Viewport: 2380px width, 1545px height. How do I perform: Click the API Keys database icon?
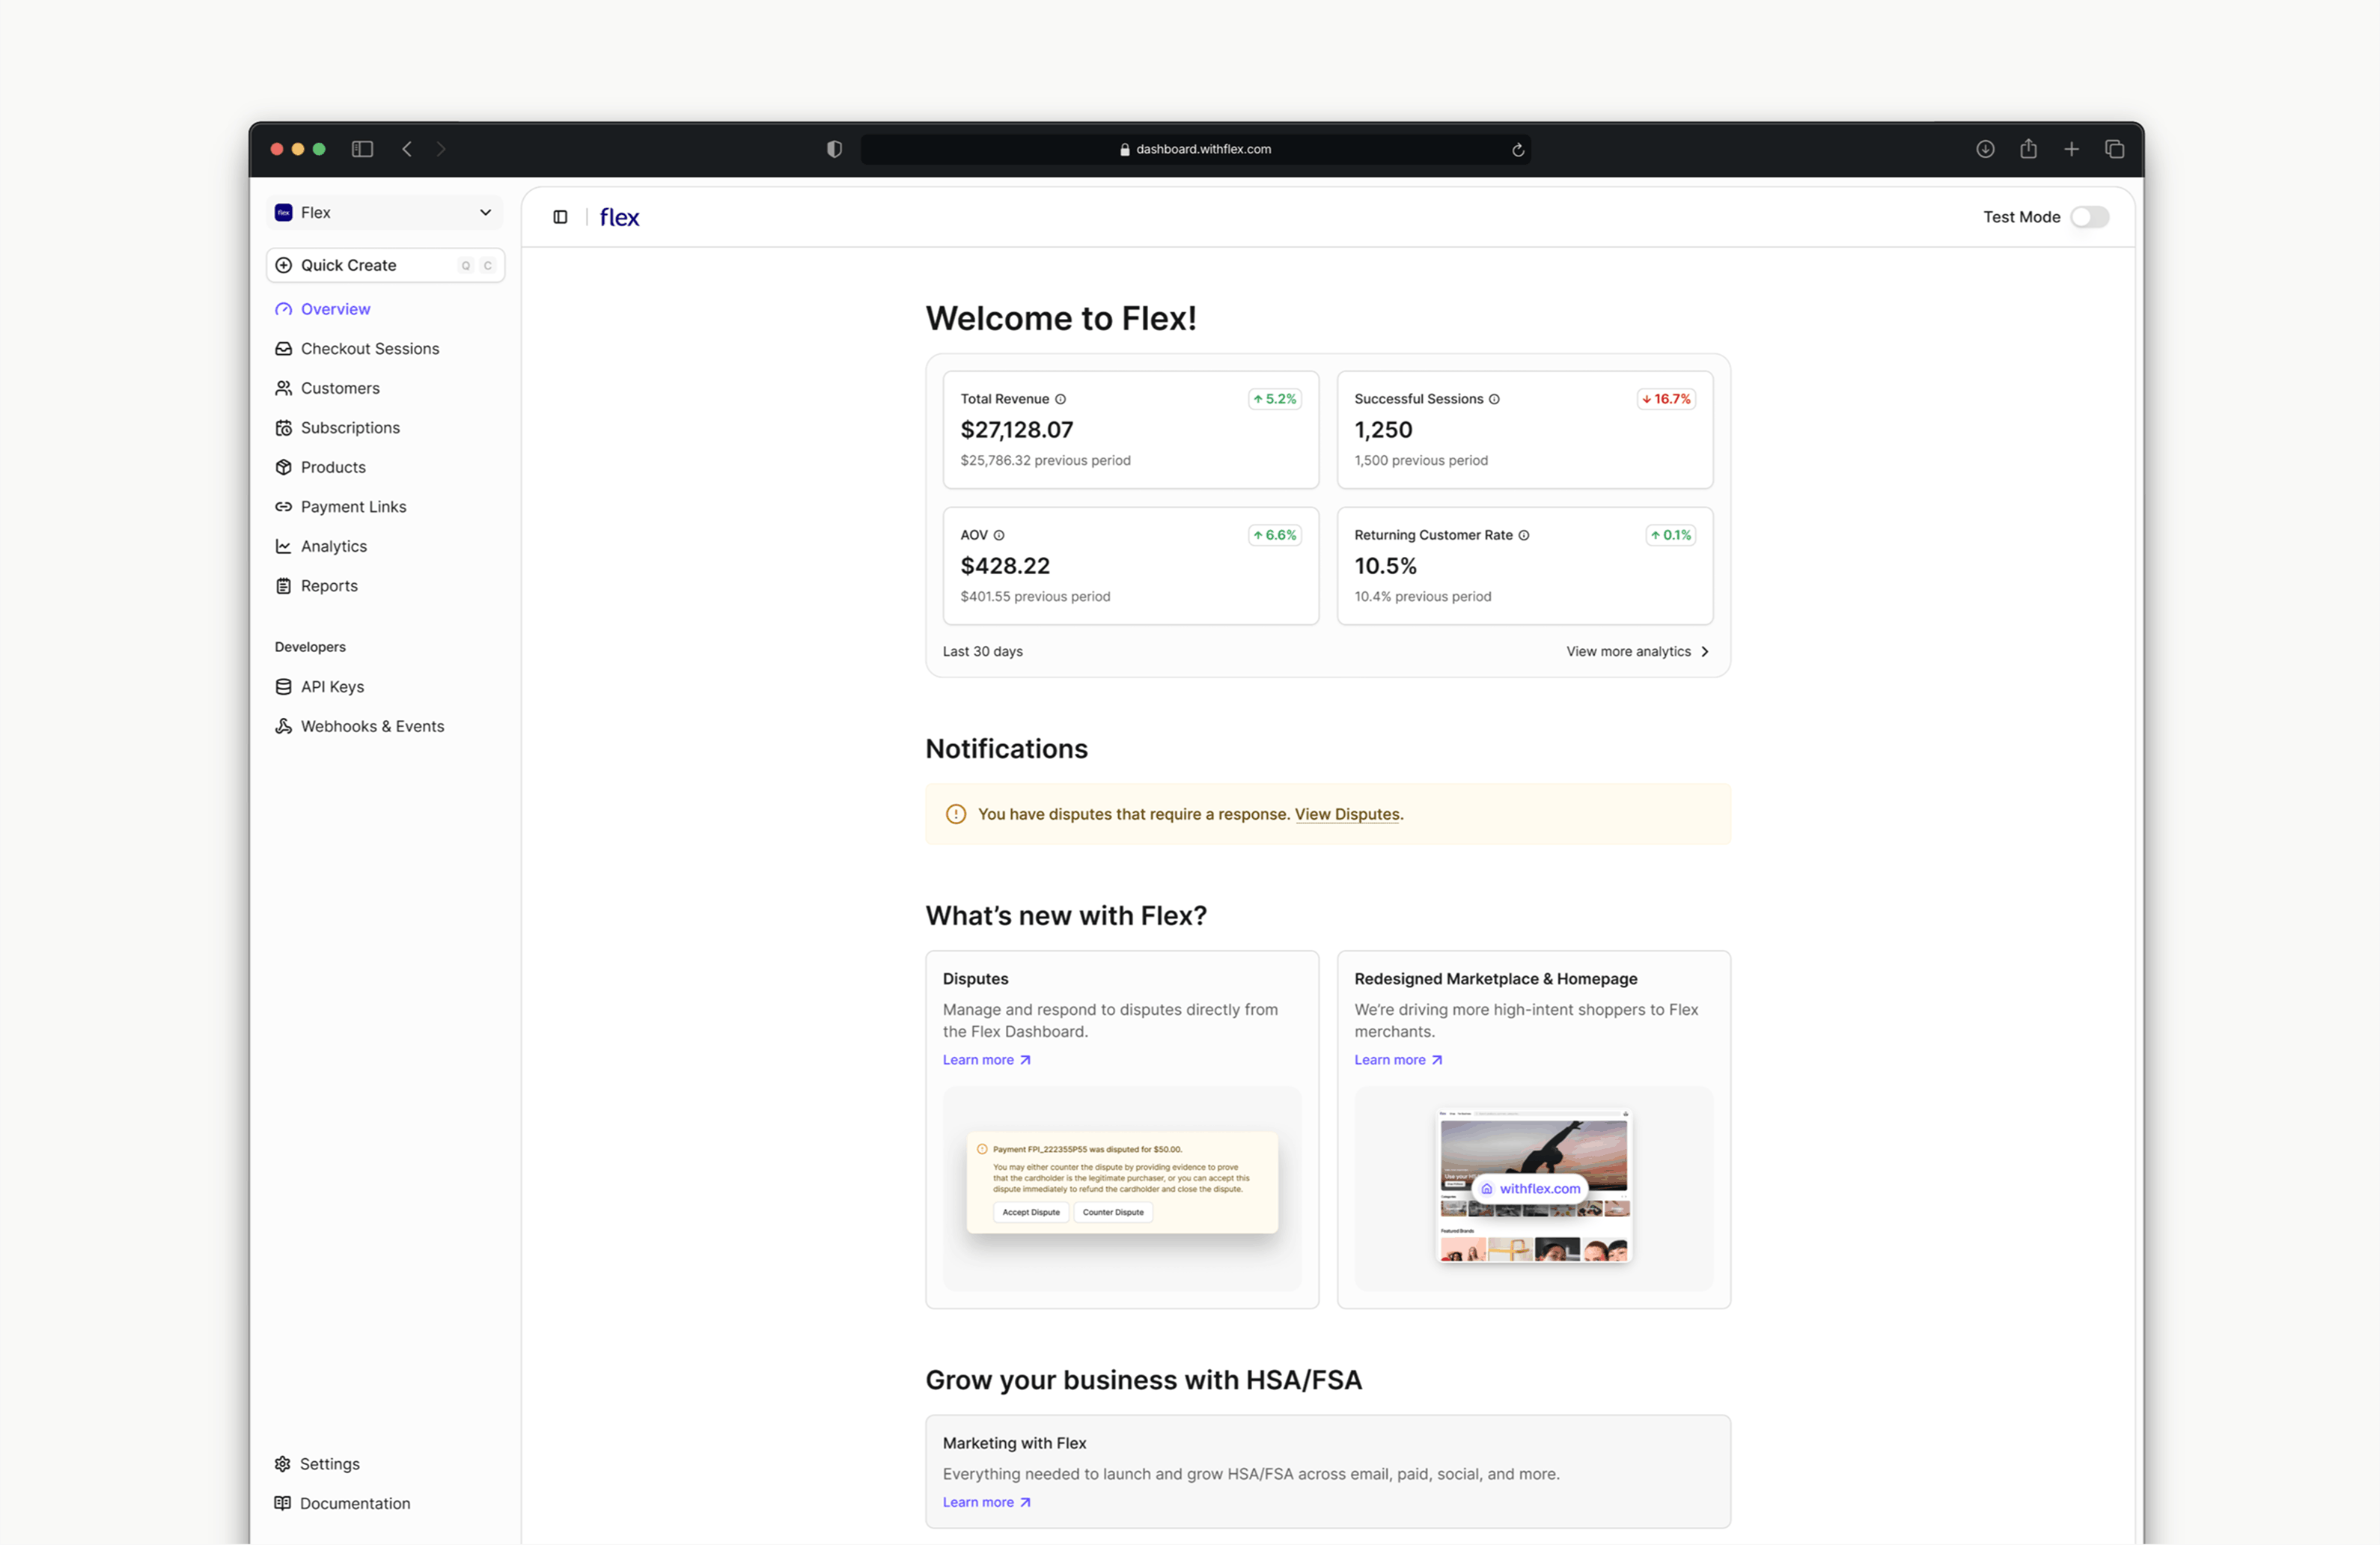tap(284, 687)
